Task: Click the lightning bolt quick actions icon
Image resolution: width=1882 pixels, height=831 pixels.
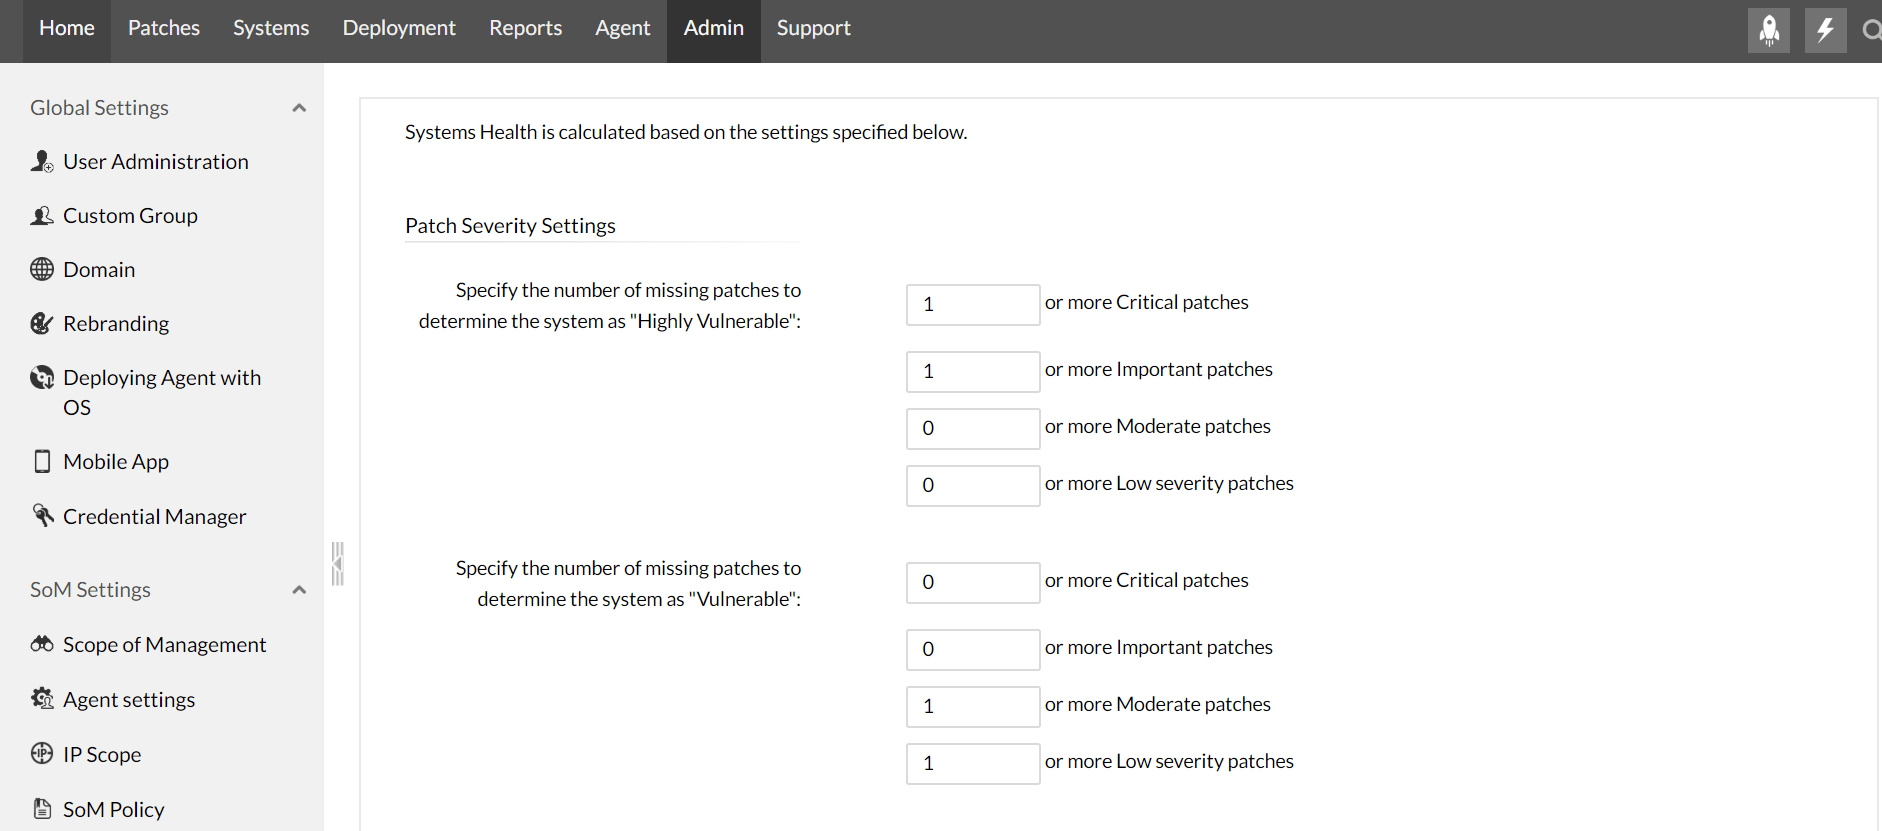Action: coord(1825,30)
